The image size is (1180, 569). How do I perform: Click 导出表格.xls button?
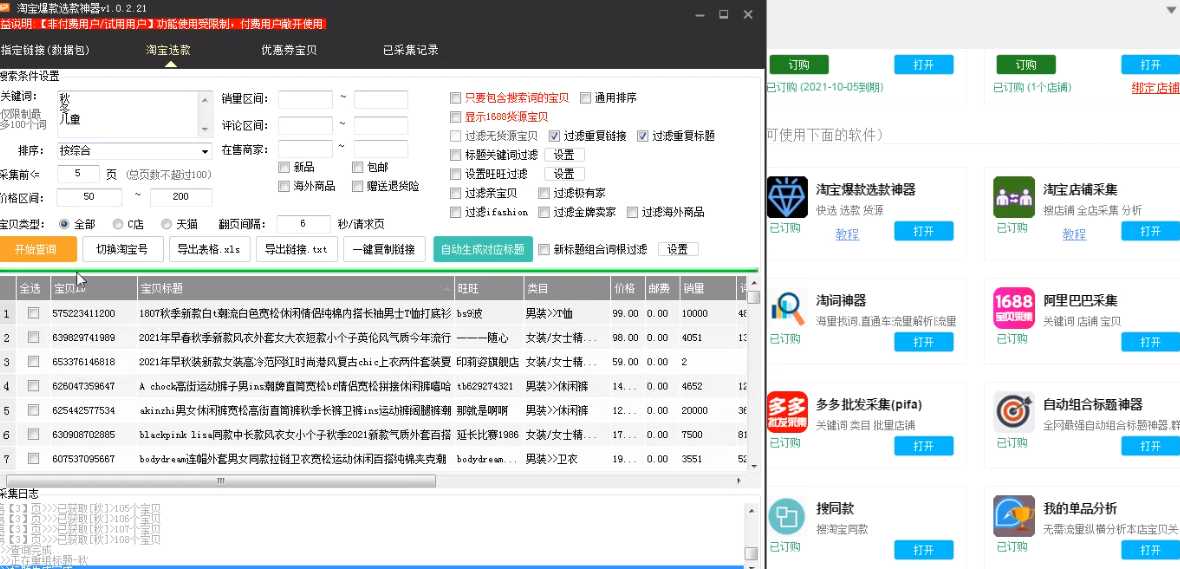(209, 249)
